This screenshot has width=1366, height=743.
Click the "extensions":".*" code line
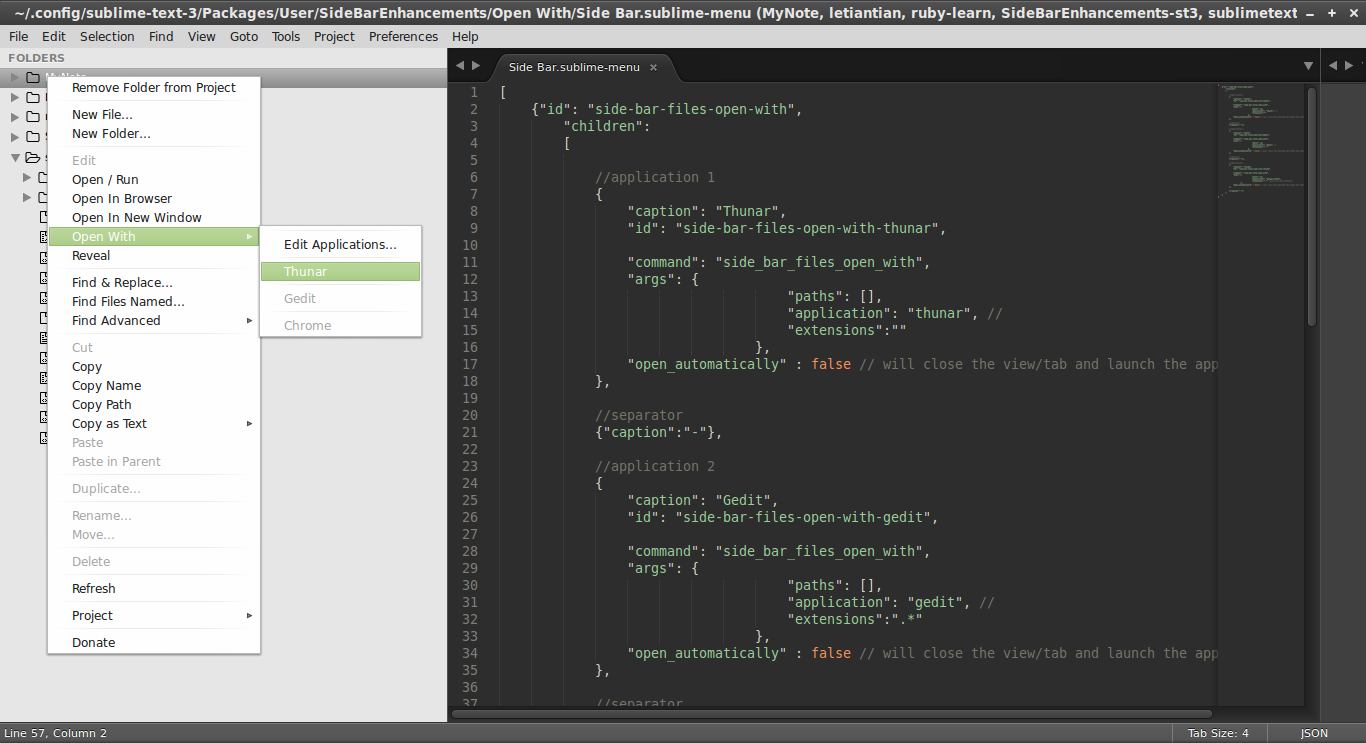tap(855, 619)
